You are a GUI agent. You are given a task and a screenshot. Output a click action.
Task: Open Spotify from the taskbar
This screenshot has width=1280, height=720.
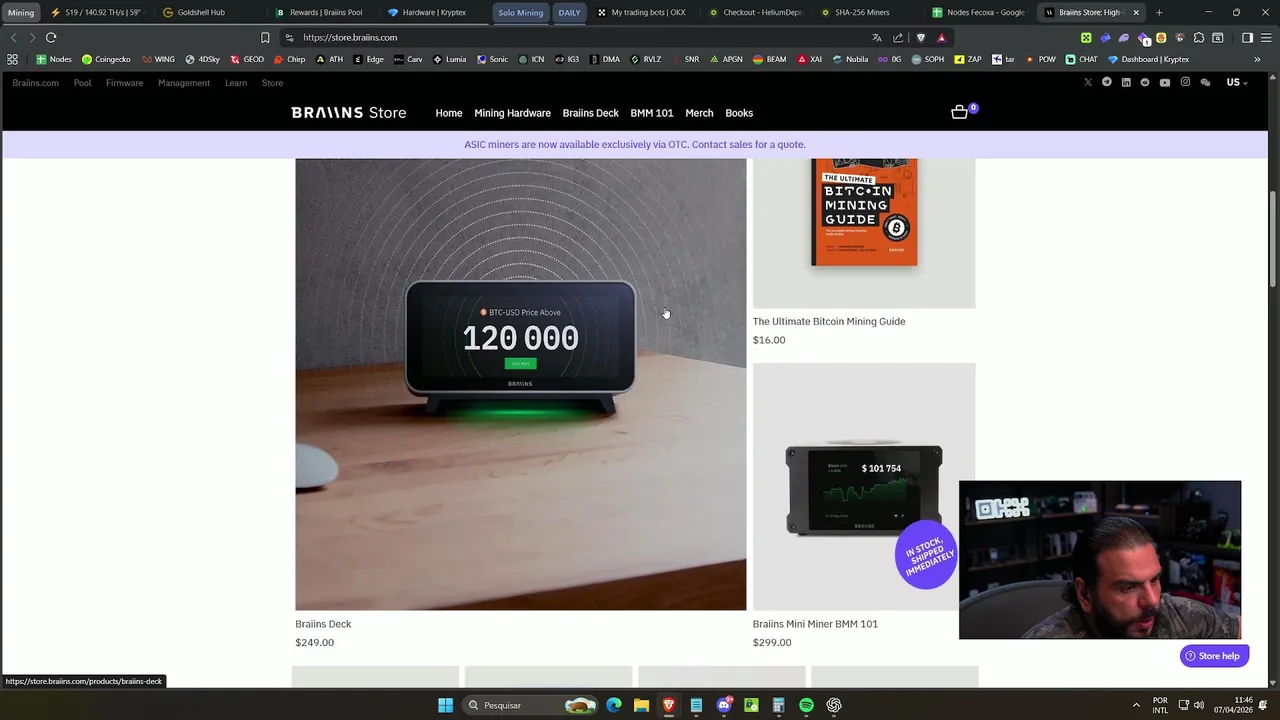(806, 705)
